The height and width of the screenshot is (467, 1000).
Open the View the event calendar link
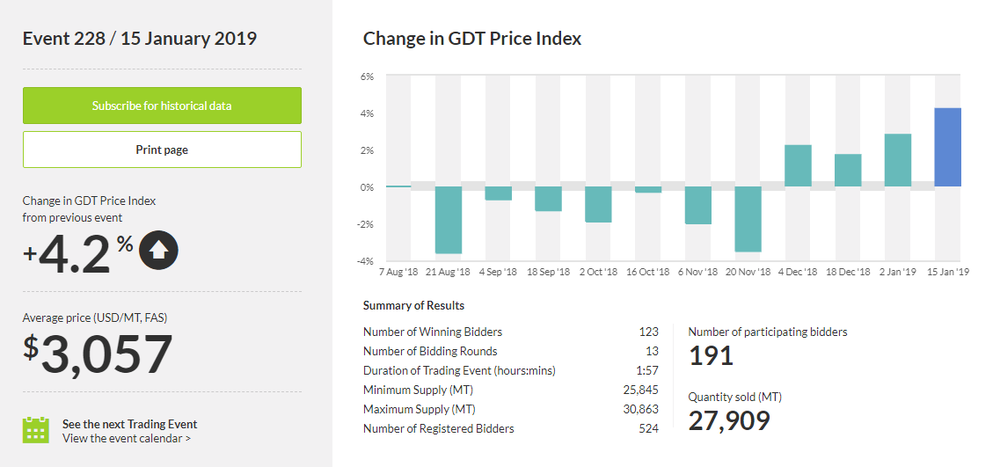127,438
